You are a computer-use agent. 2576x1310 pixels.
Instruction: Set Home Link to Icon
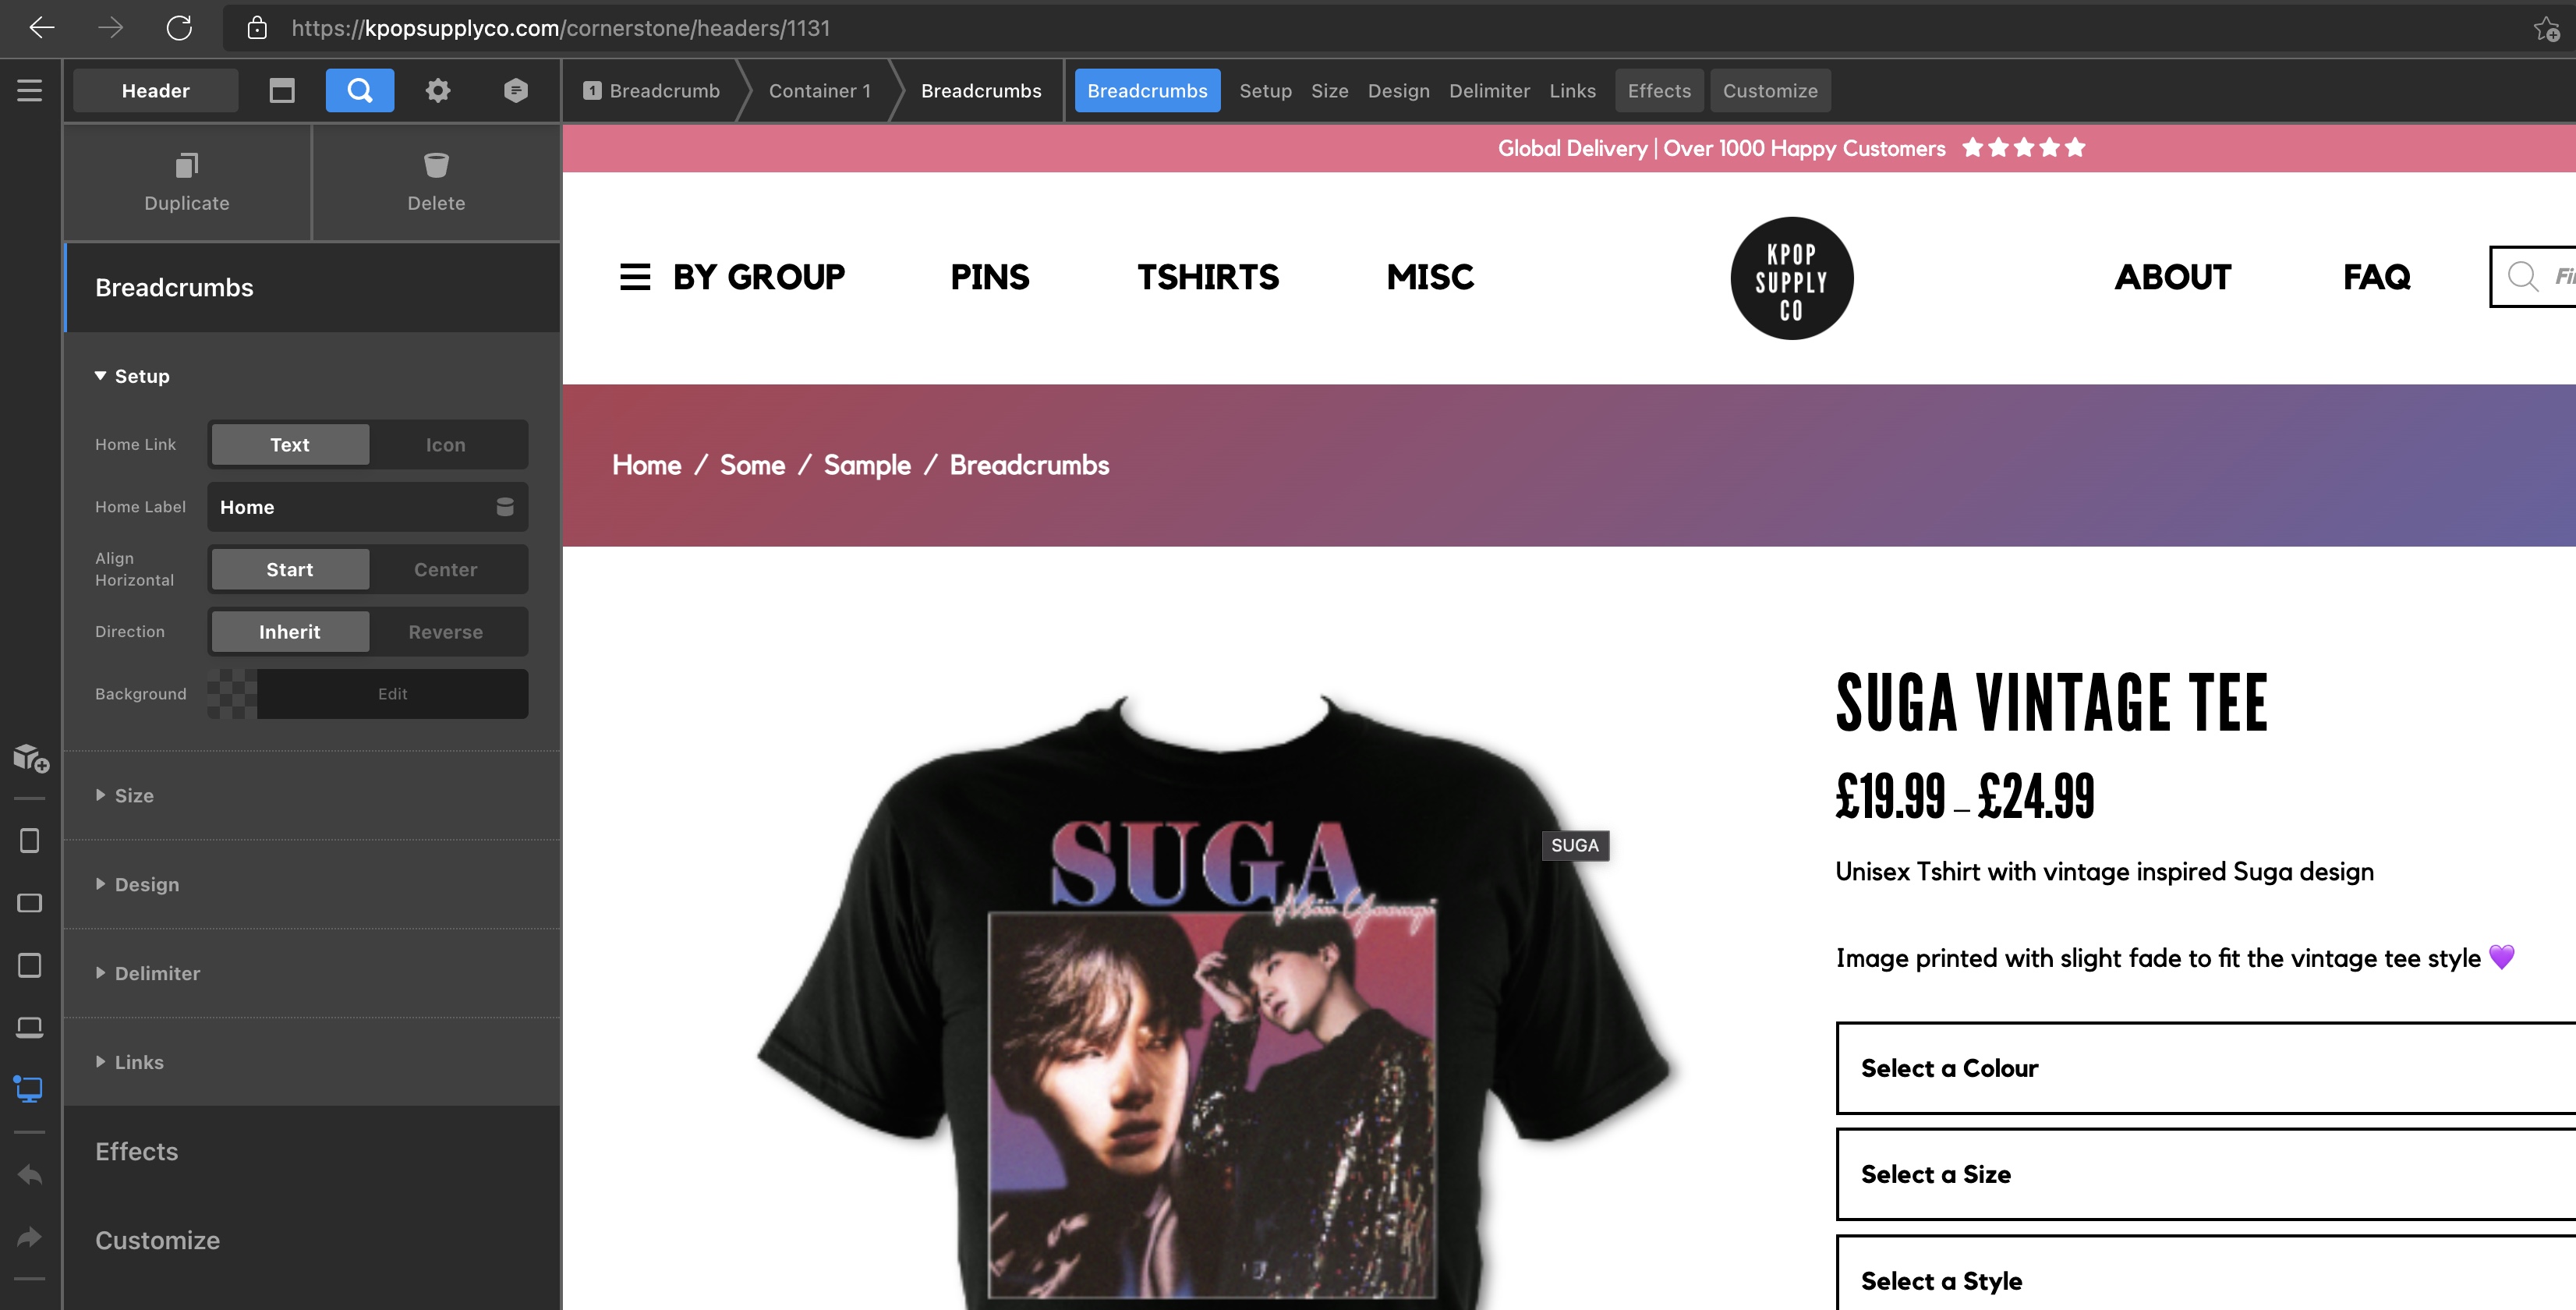[x=446, y=445]
